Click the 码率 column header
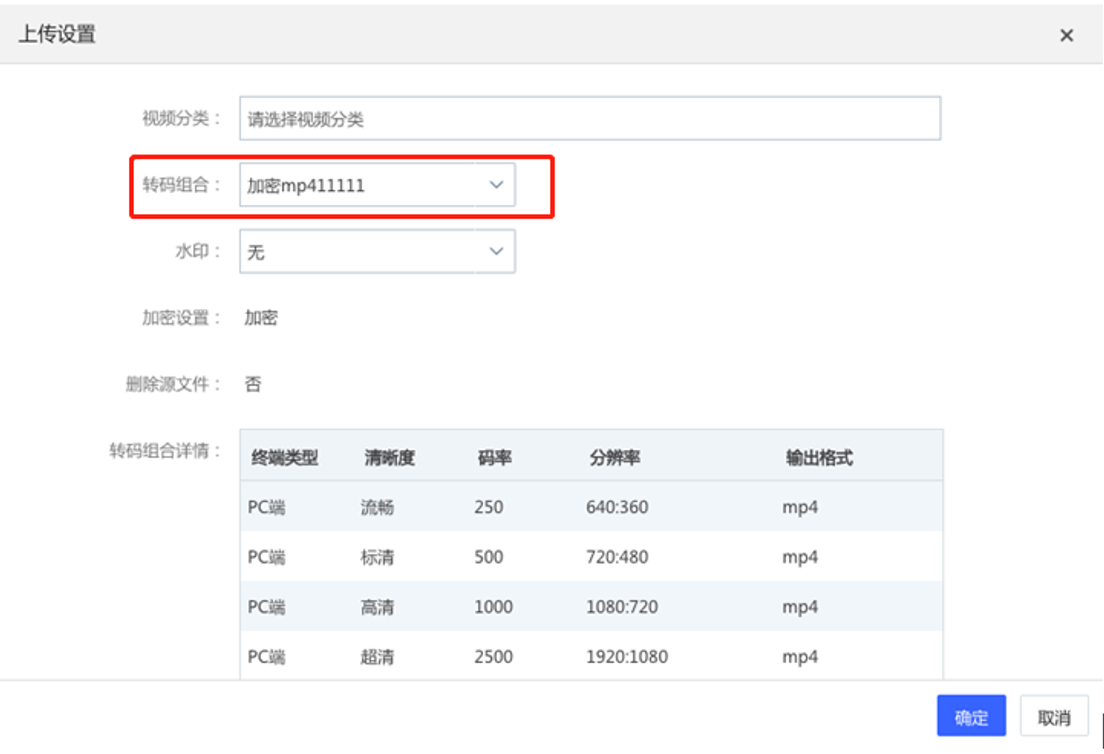Viewport: 1104px width, 754px height. (495, 458)
